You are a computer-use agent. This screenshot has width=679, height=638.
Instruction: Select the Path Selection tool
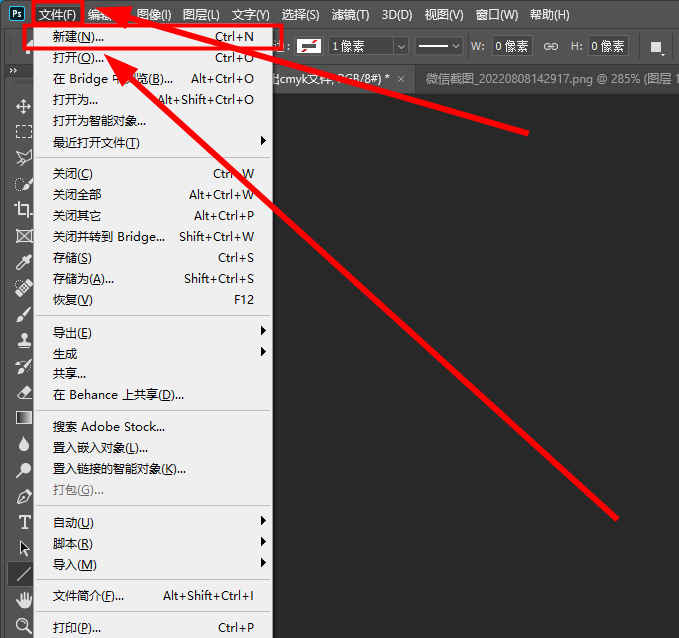24,548
